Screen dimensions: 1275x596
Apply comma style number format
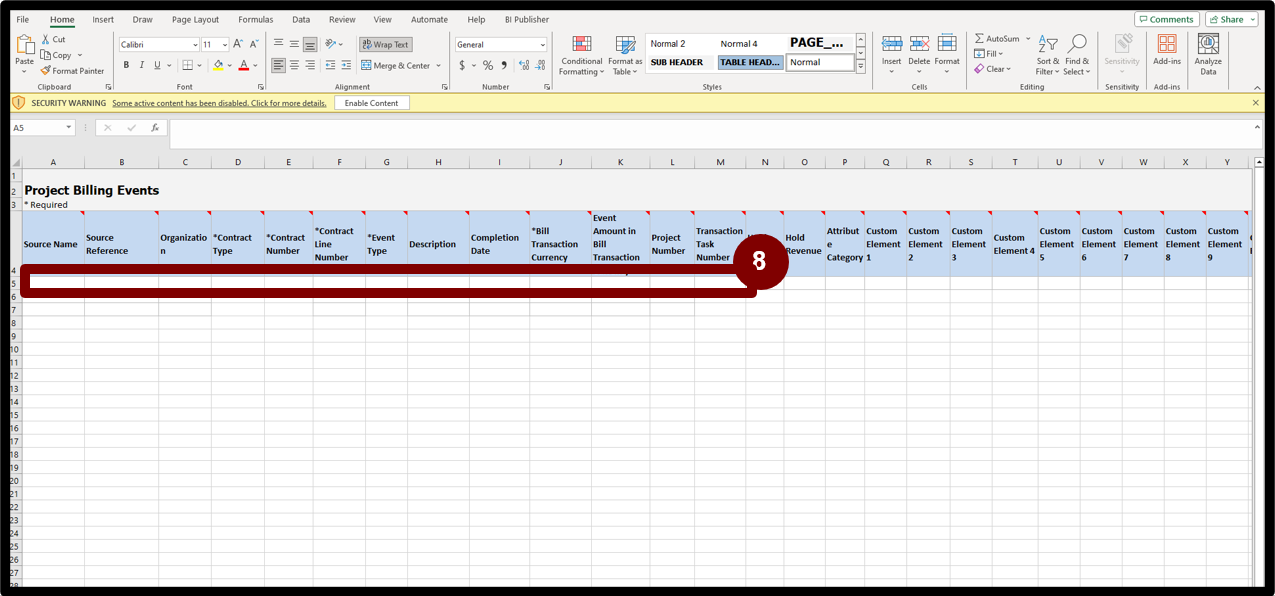point(504,65)
